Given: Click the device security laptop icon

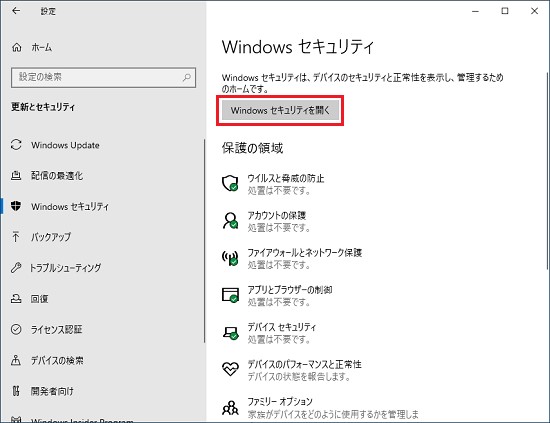Looking at the screenshot, I should (x=230, y=333).
